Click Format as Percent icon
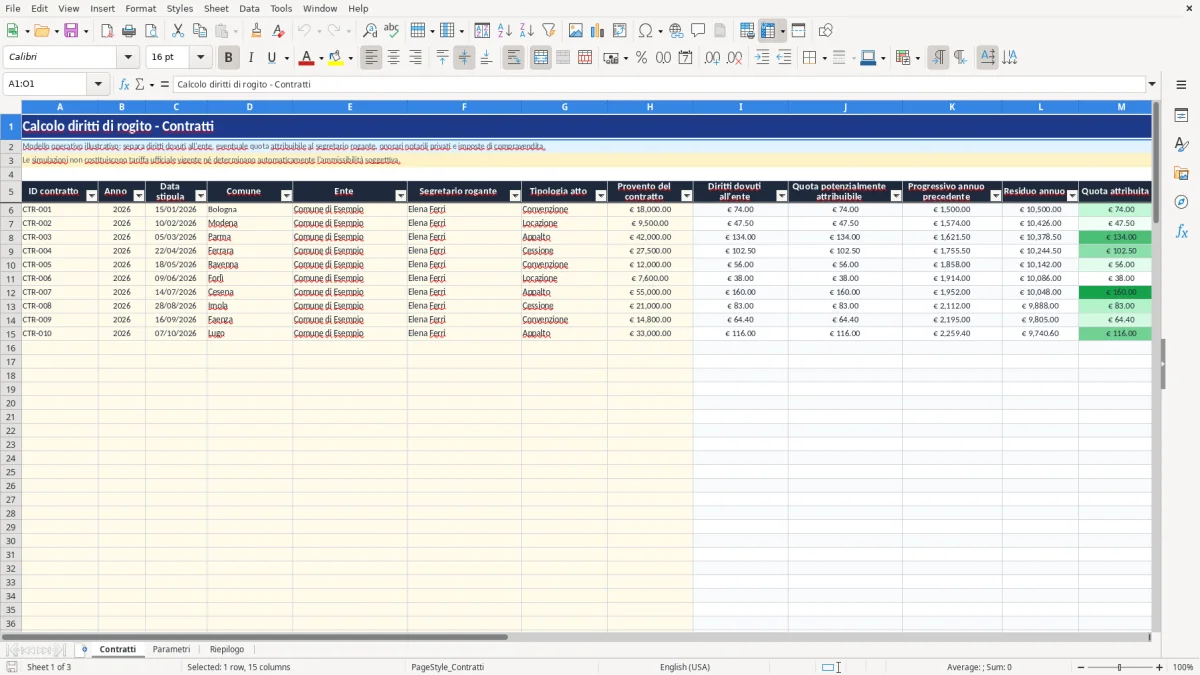The height and width of the screenshot is (675, 1200). pyautogui.click(x=641, y=58)
